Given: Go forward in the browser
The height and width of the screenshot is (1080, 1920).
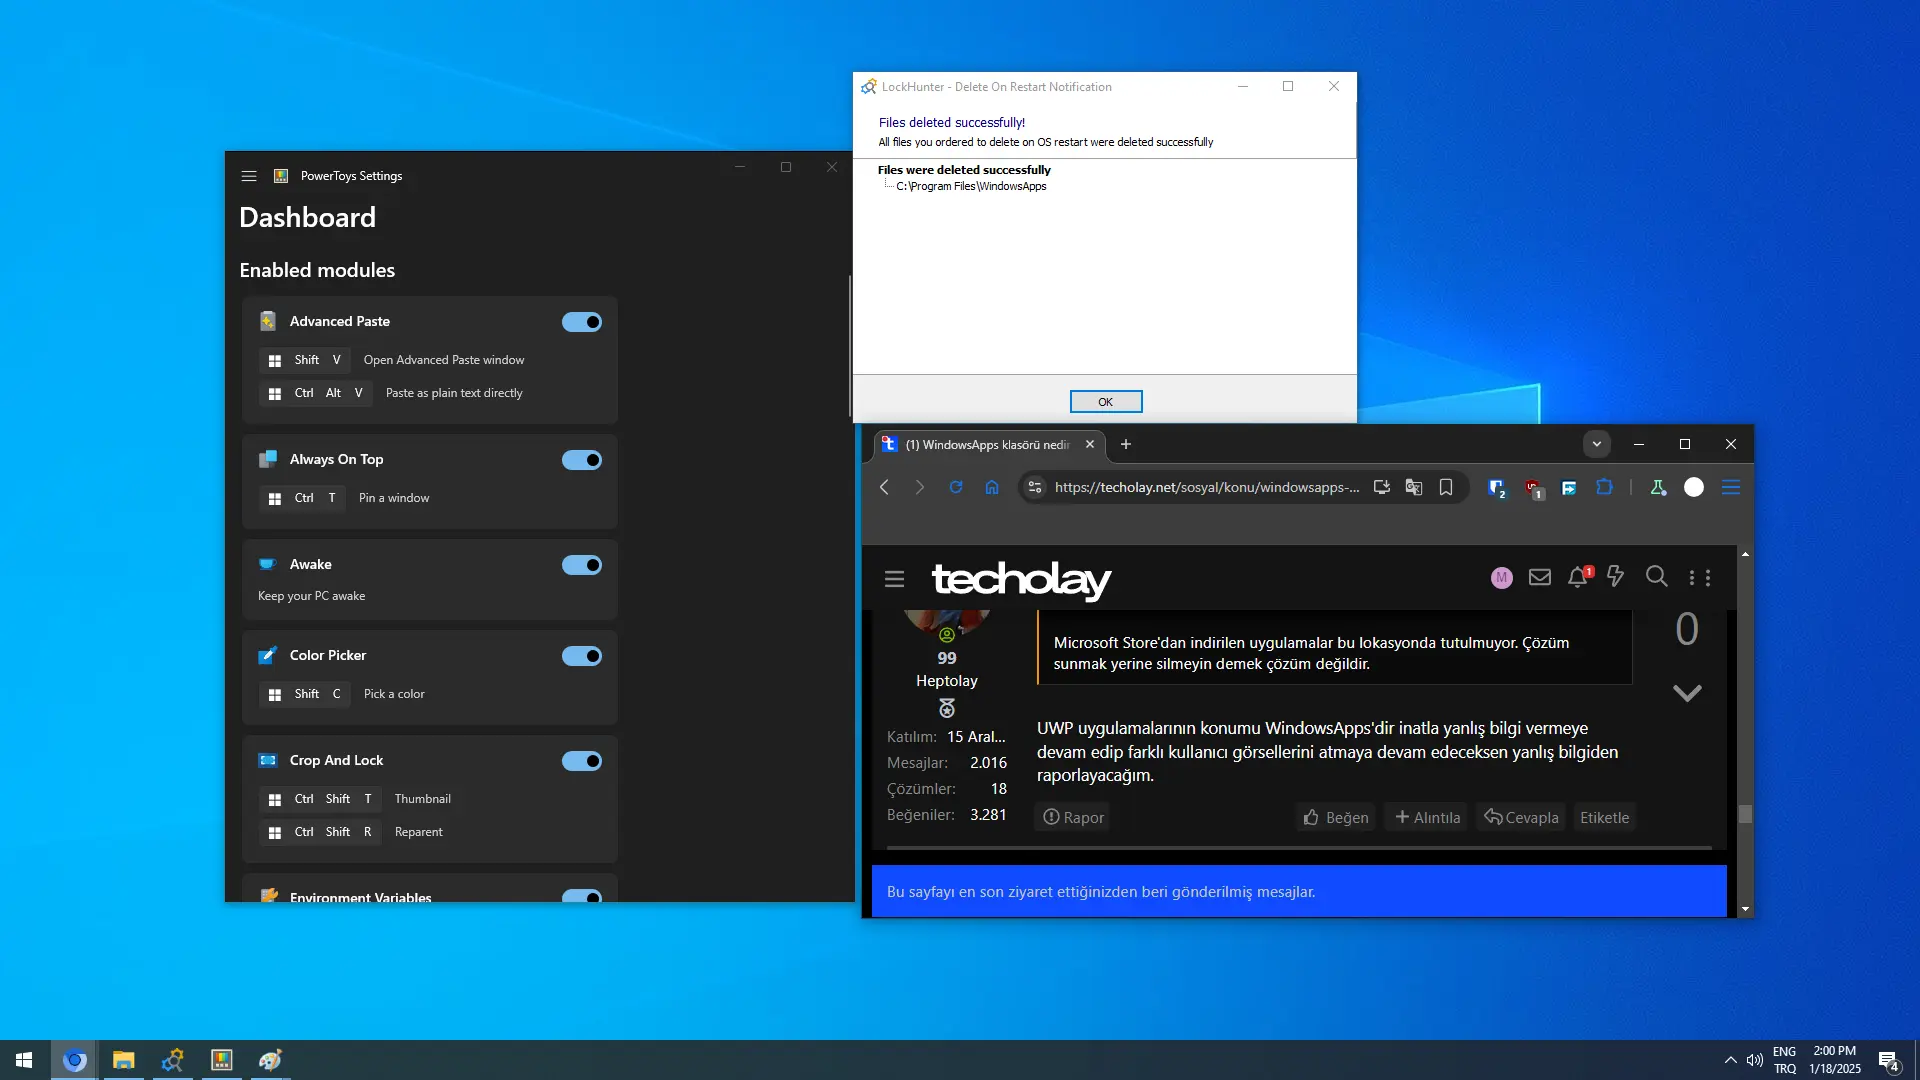Looking at the screenshot, I should [920, 487].
